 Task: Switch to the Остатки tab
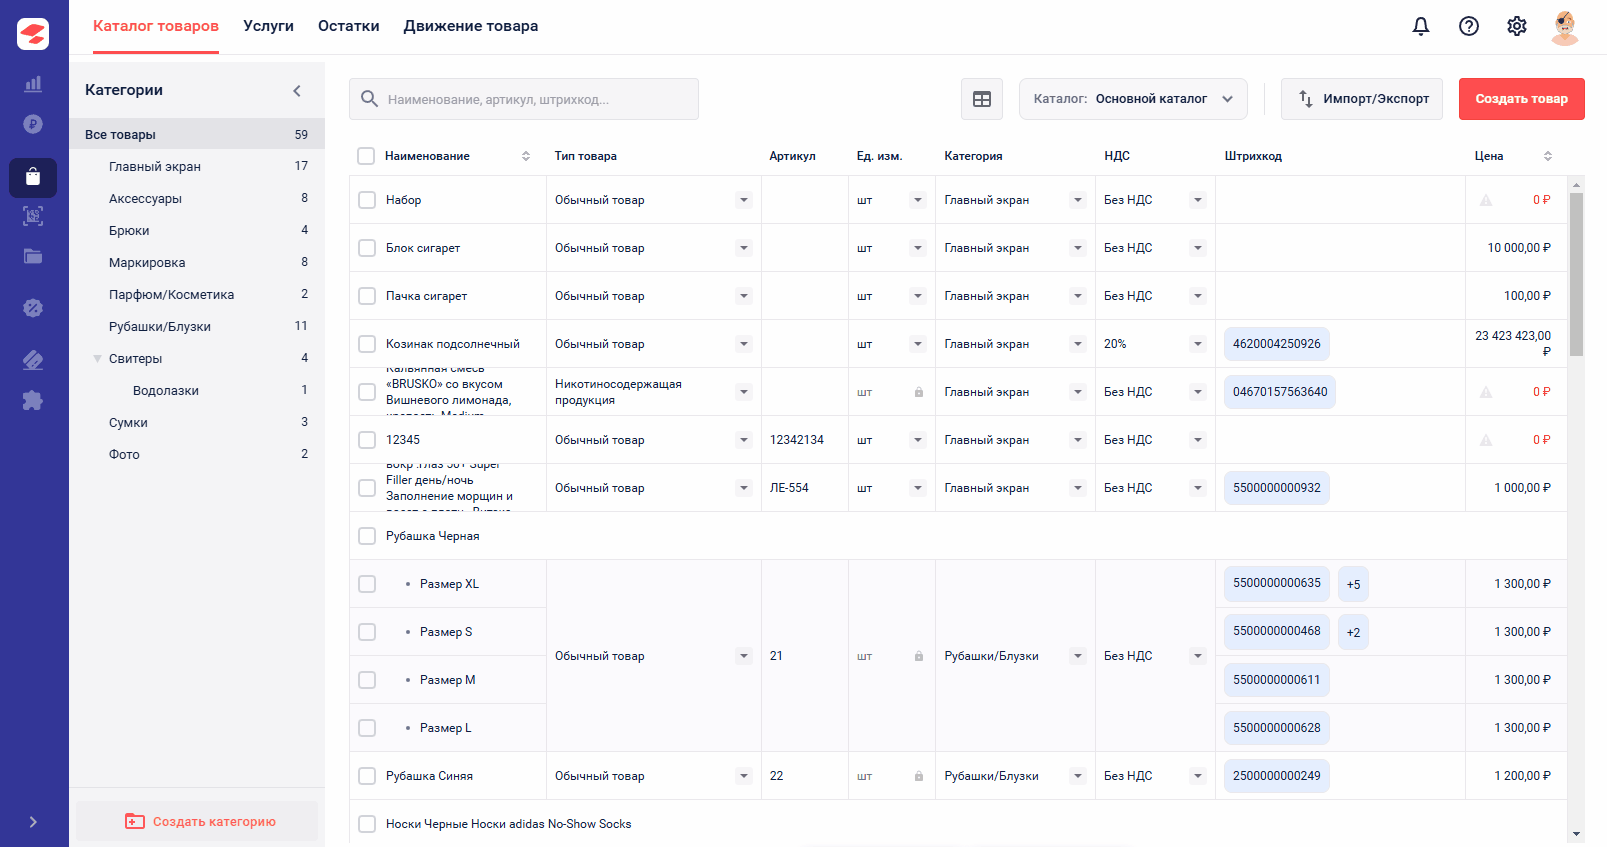349,26
